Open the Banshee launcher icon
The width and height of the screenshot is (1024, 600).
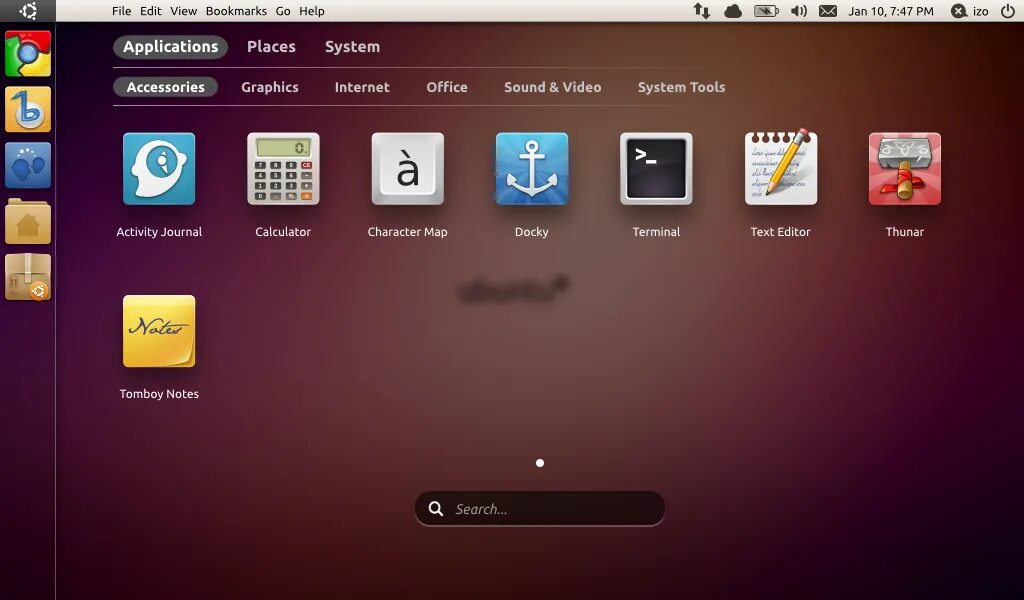(27, 109)
